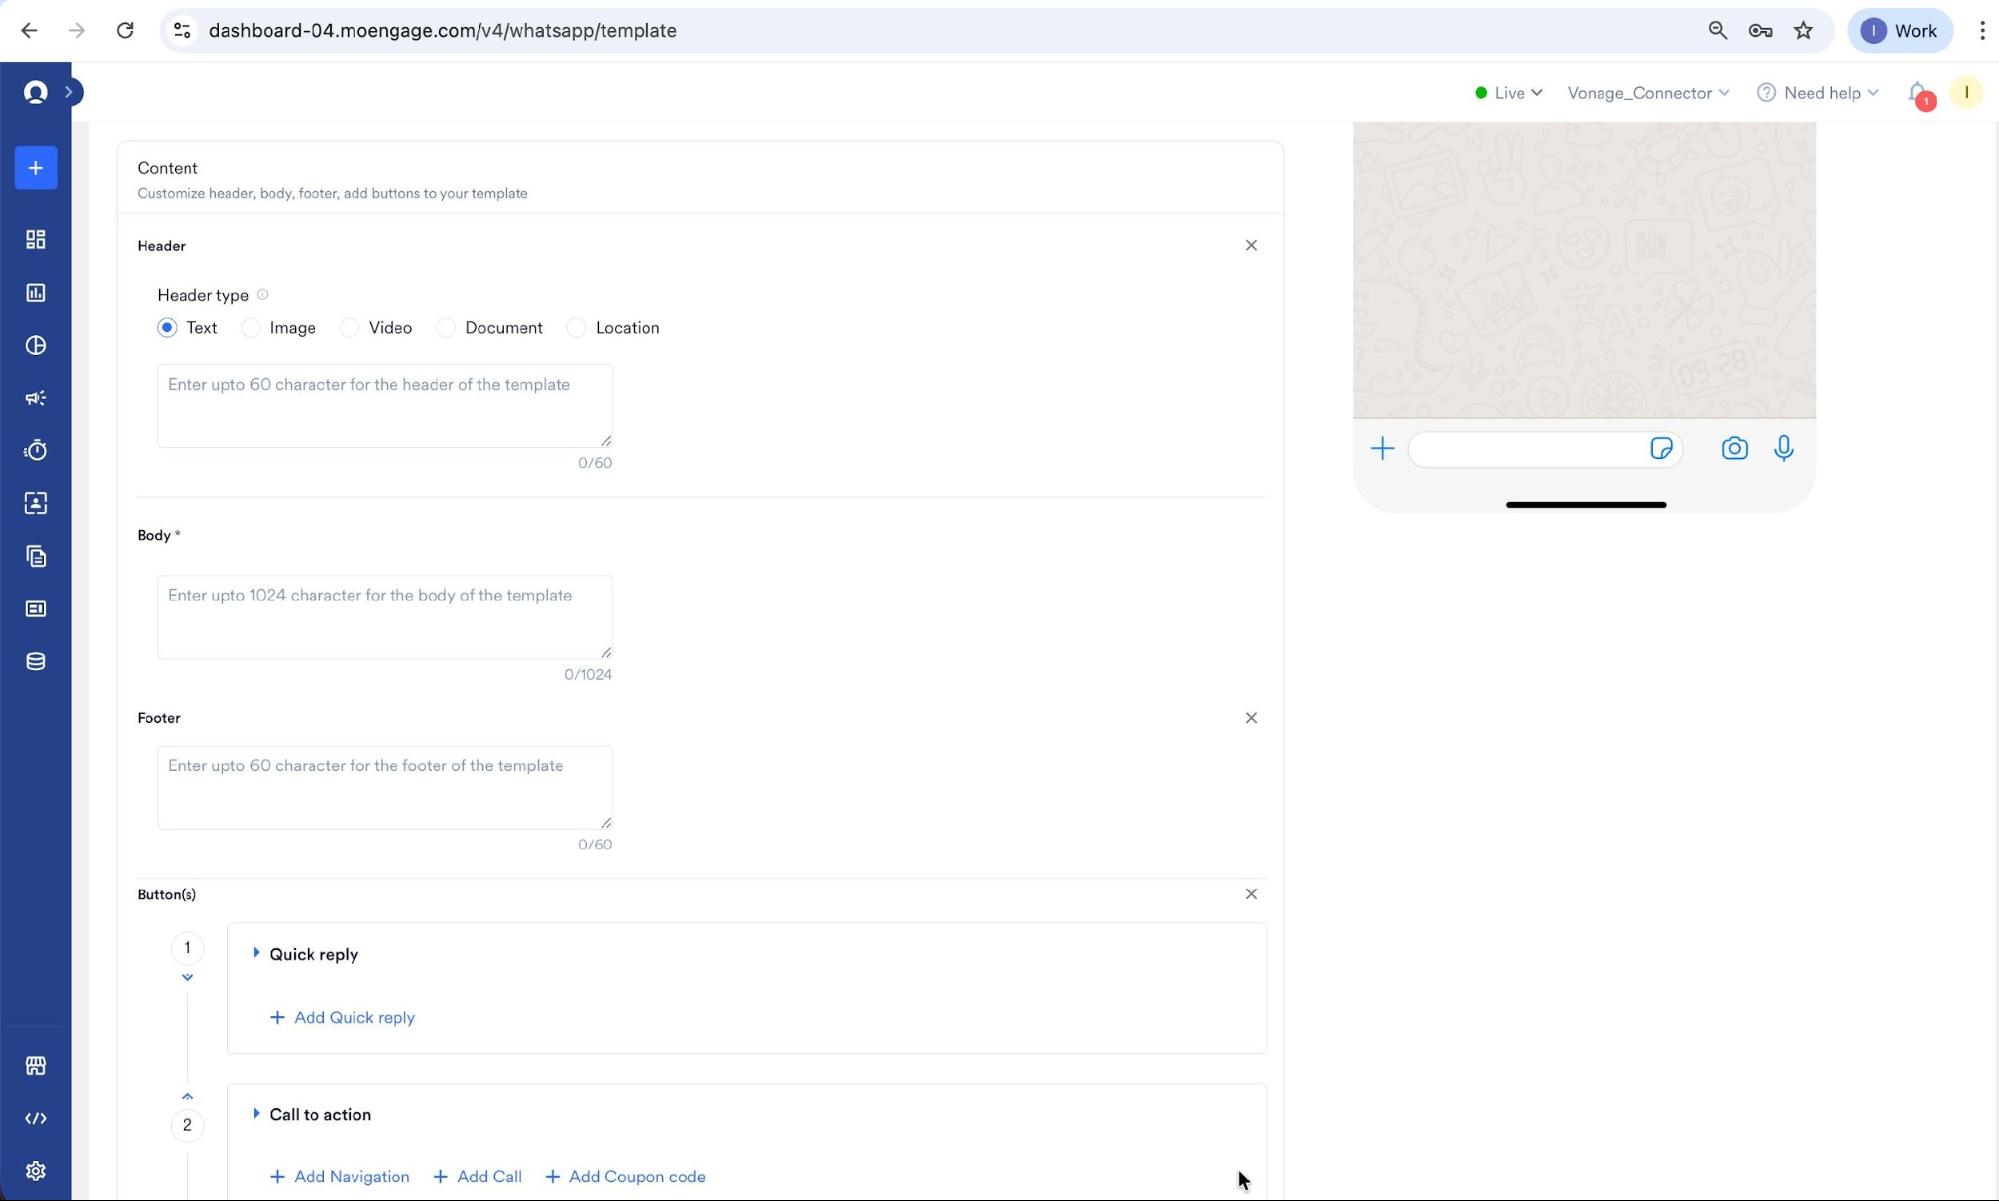Focus the header text input field
The image size is (1999, 1201).
[x=385, y=406]
